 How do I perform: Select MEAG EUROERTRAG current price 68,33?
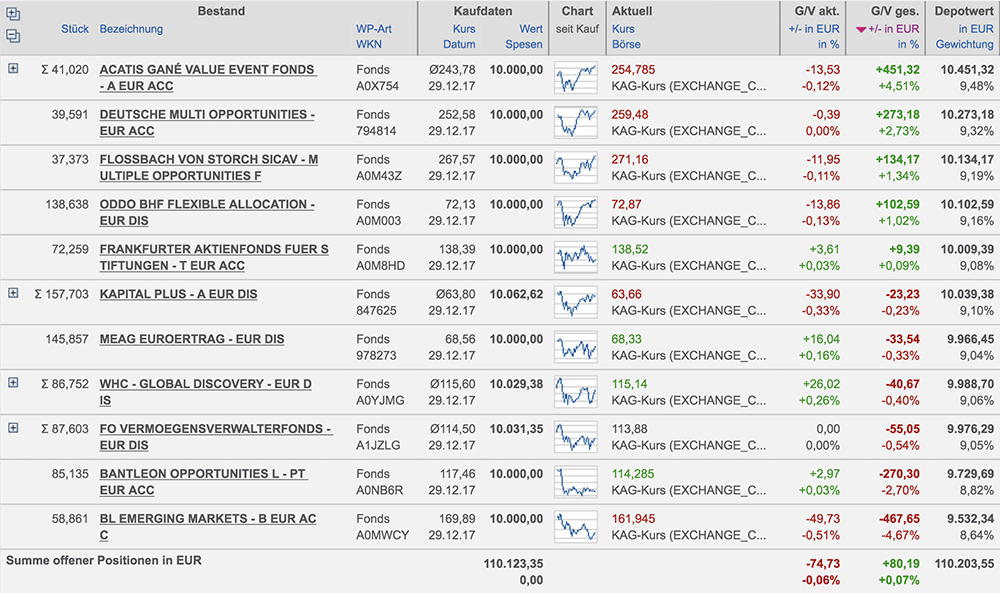coord(626,339)
